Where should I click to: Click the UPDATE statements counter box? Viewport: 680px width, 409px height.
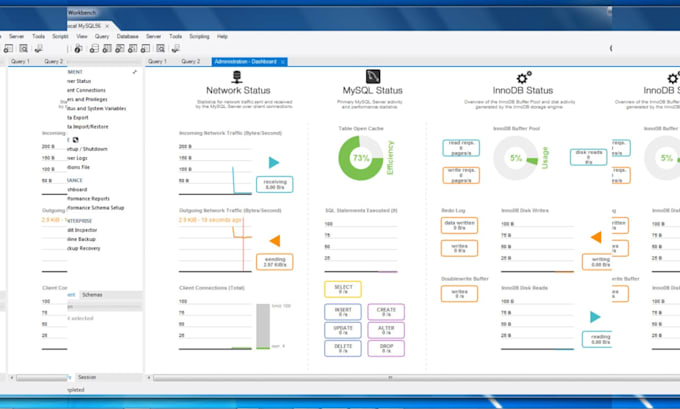tap(343, 330)
